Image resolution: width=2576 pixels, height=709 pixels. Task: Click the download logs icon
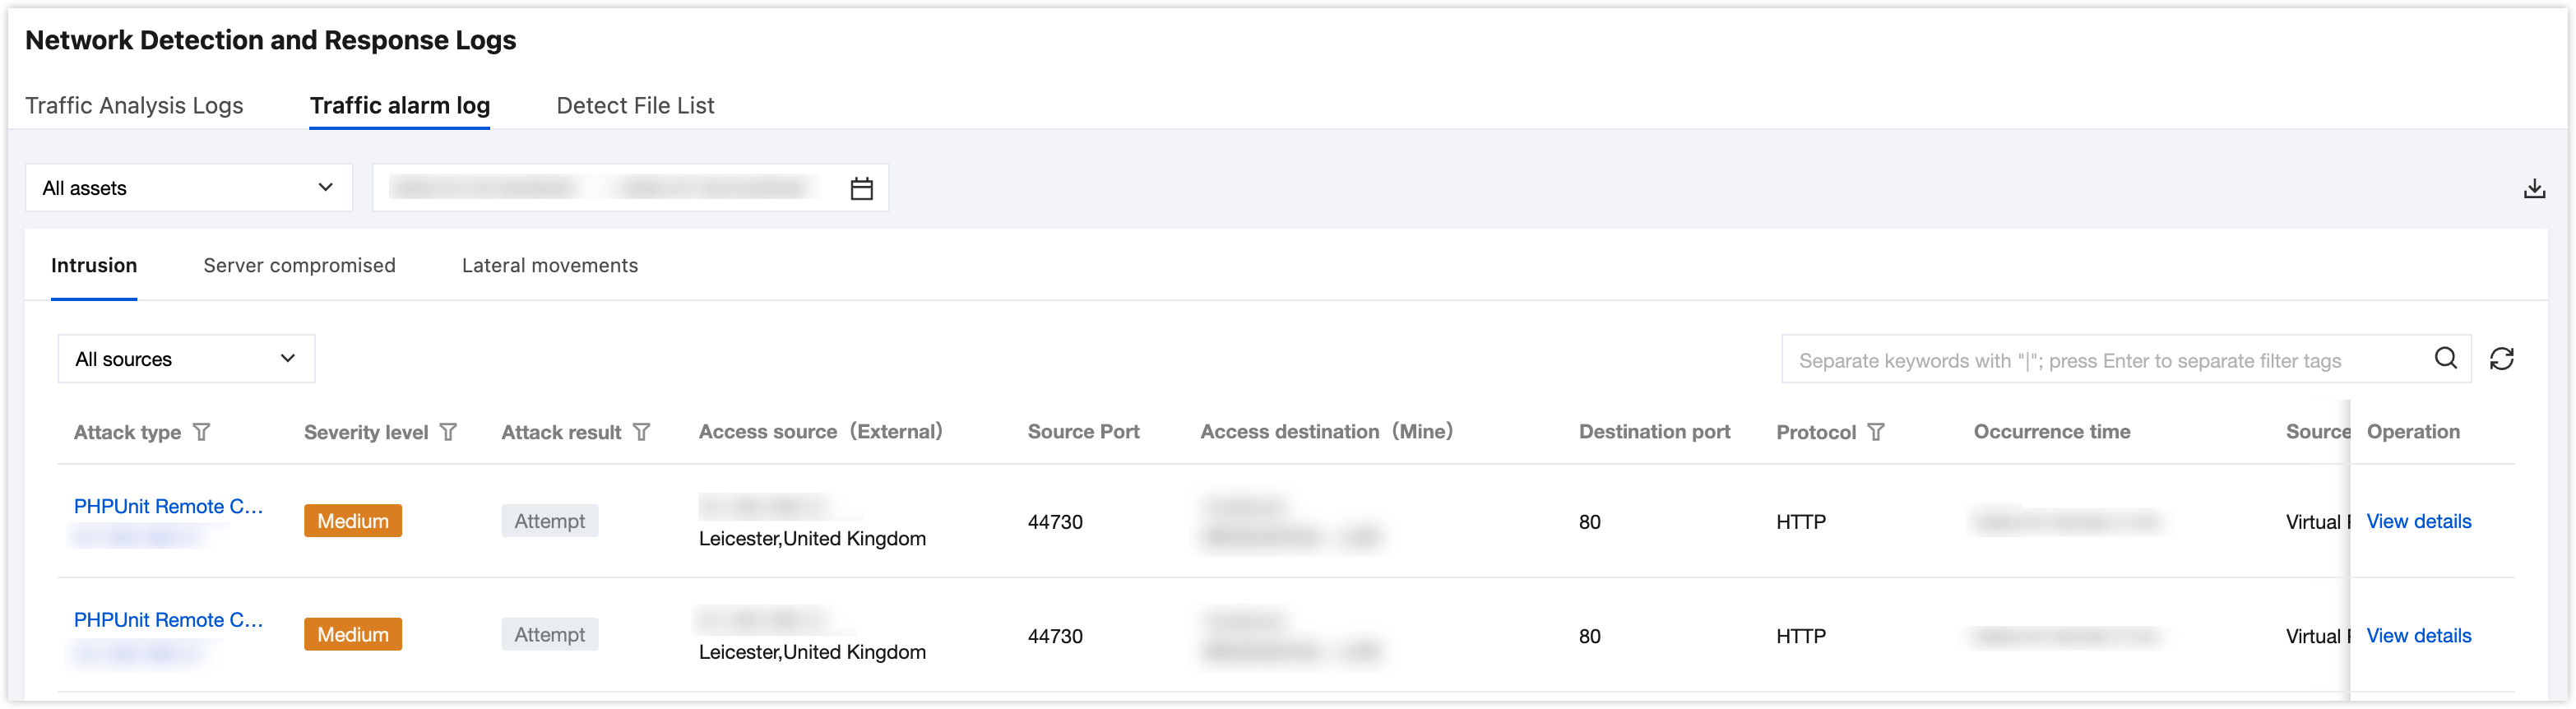2533,188
